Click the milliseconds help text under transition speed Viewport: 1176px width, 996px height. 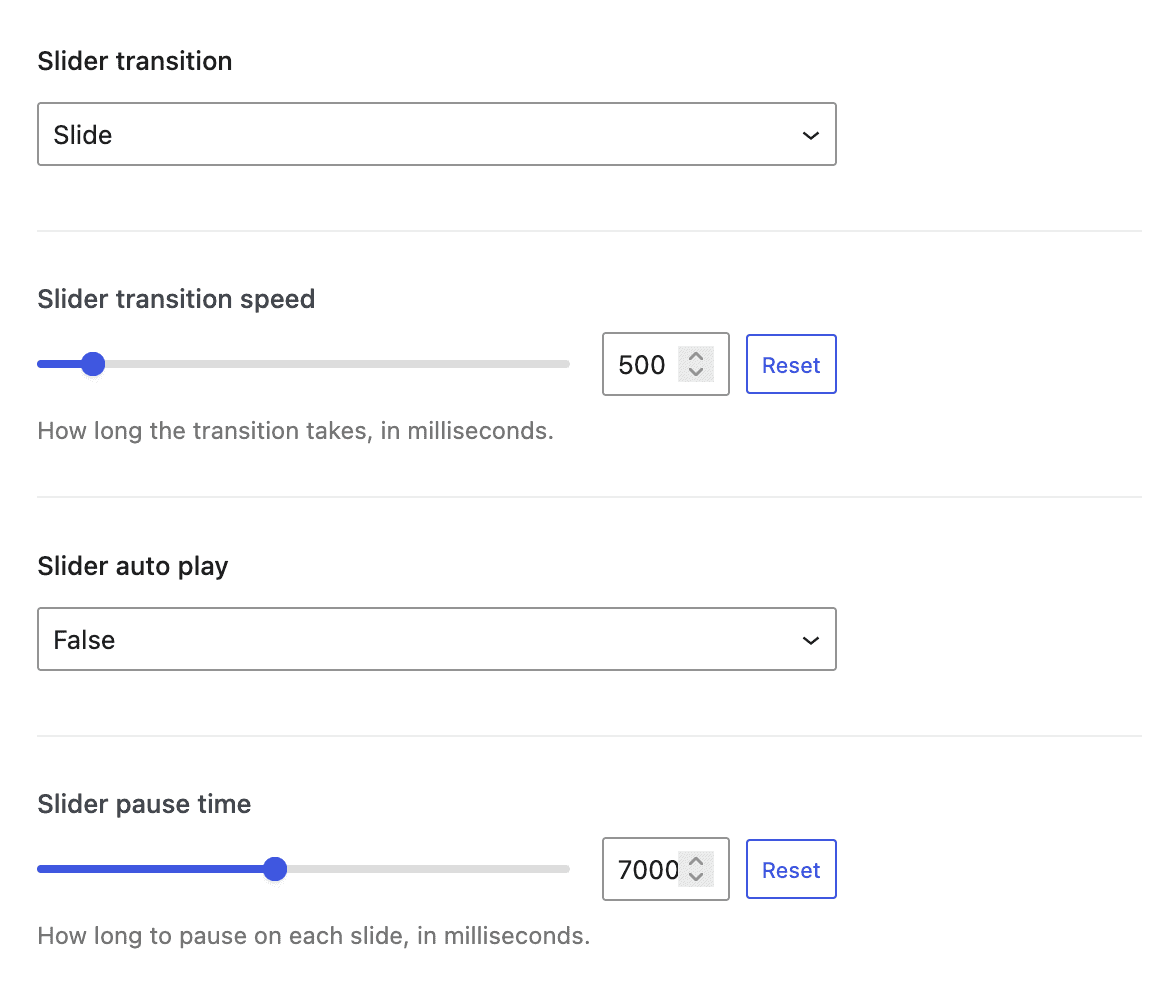point(297,431)
